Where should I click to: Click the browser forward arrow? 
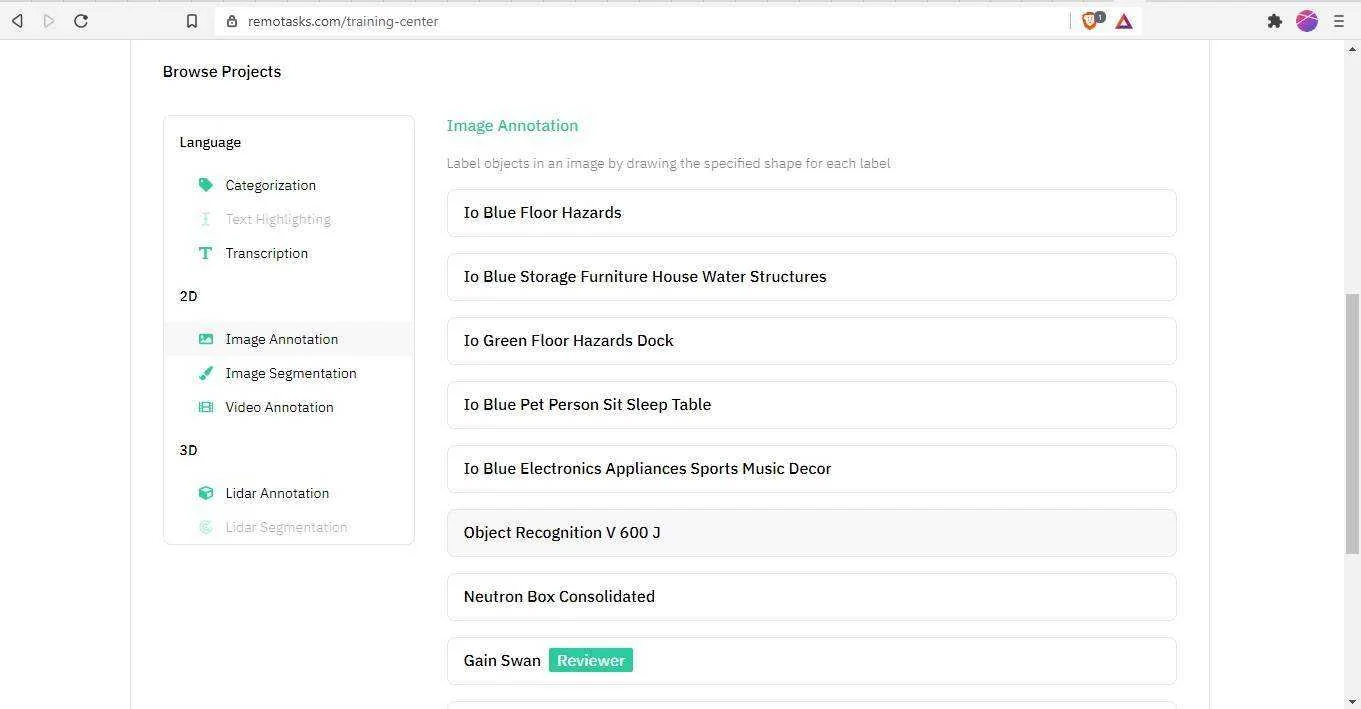coord(48,21)
